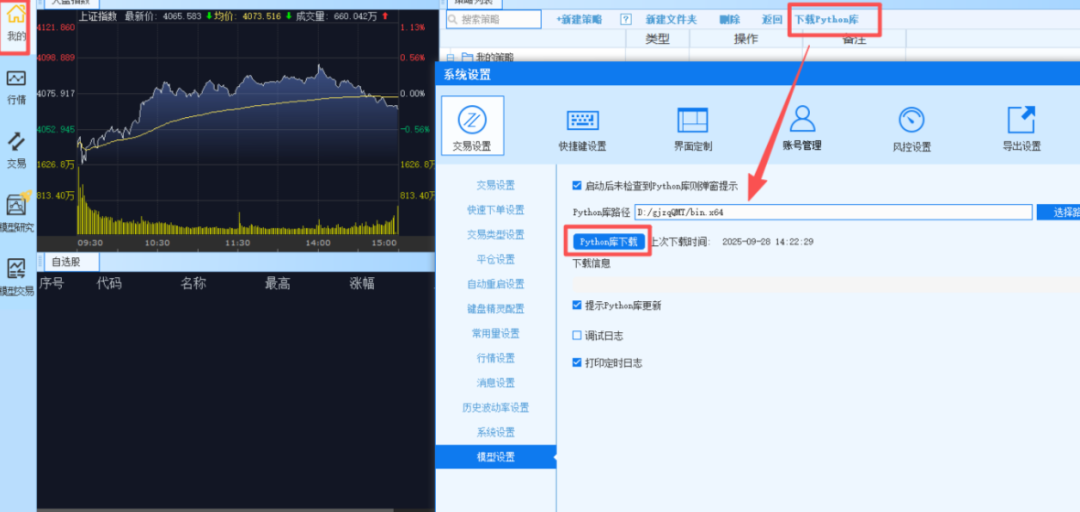This screenshot has width=1080, height=512.
Task: Open 交易类型设置 in settings list
Action: pos(496,234)
